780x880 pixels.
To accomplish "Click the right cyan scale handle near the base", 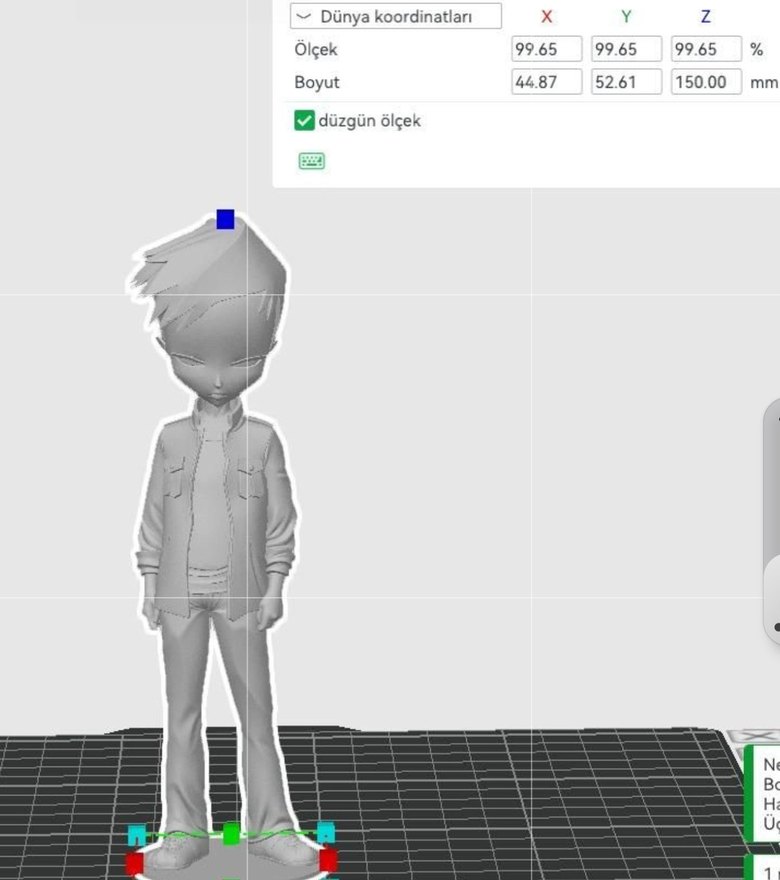I will coord(325,832).
